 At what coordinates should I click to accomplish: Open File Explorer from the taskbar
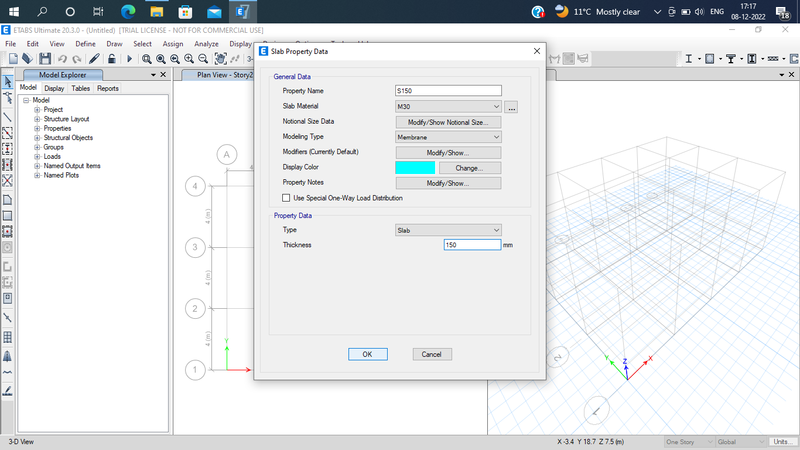pos(157,11)
